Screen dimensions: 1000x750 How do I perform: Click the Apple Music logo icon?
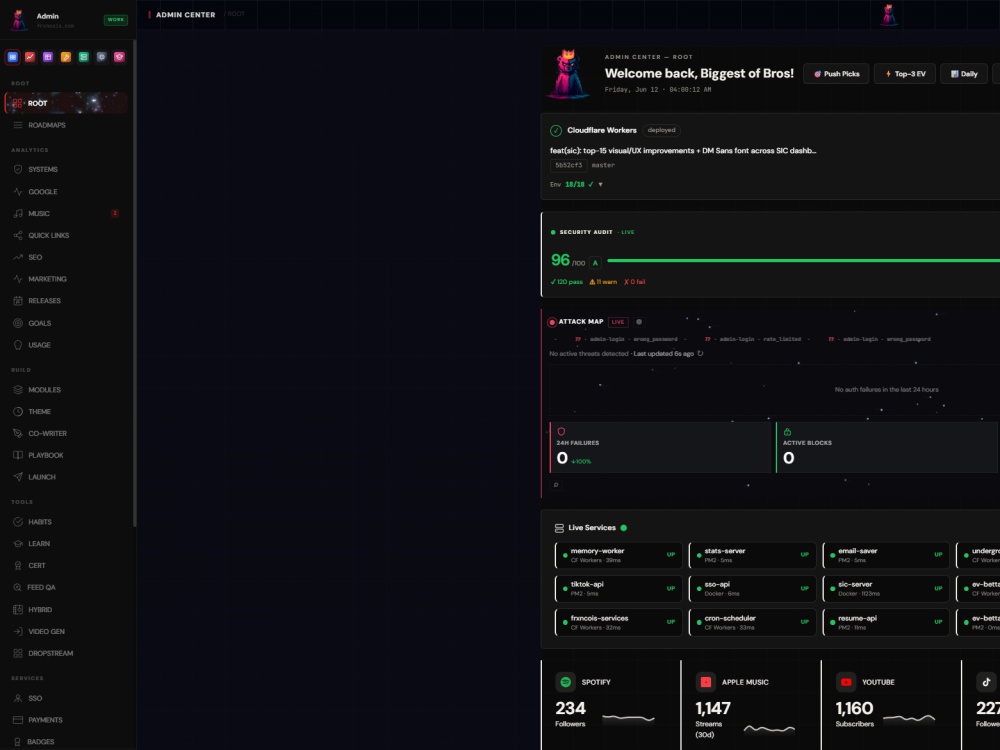pos(706,682)
